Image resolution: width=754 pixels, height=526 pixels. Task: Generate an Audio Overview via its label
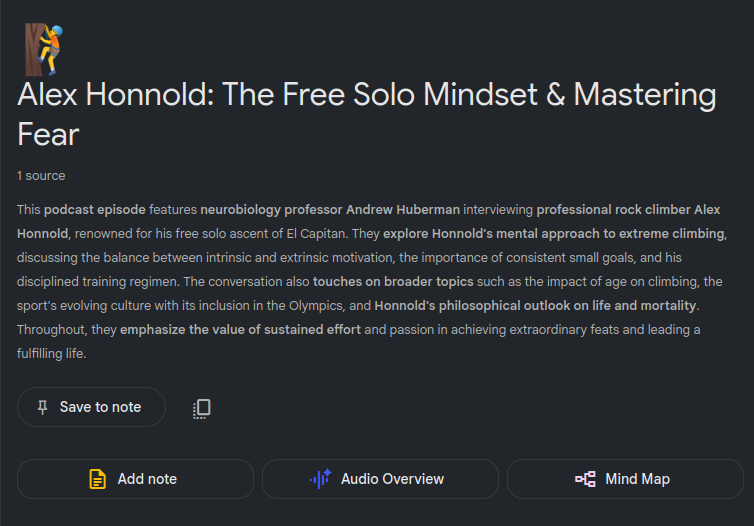click(392, 479)
